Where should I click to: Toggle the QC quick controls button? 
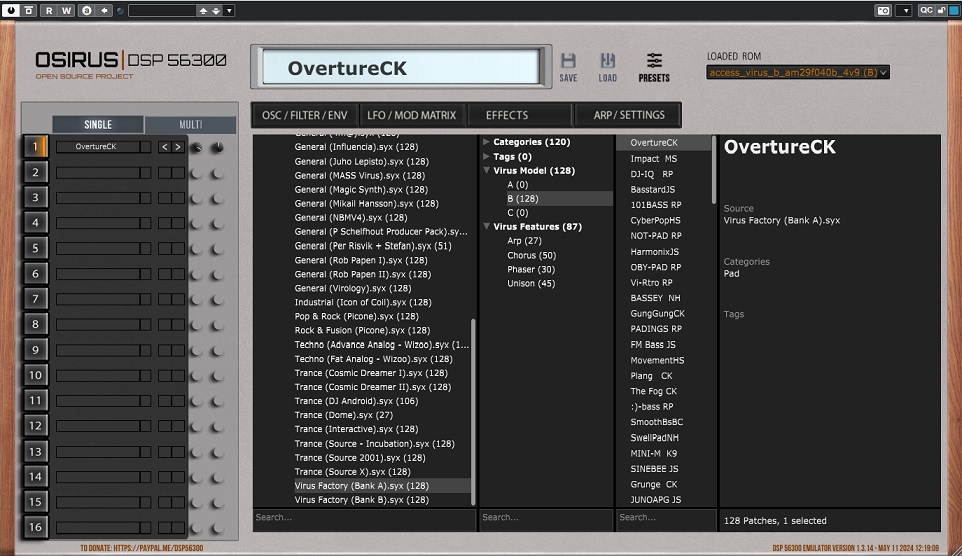[x=926, y=10]
